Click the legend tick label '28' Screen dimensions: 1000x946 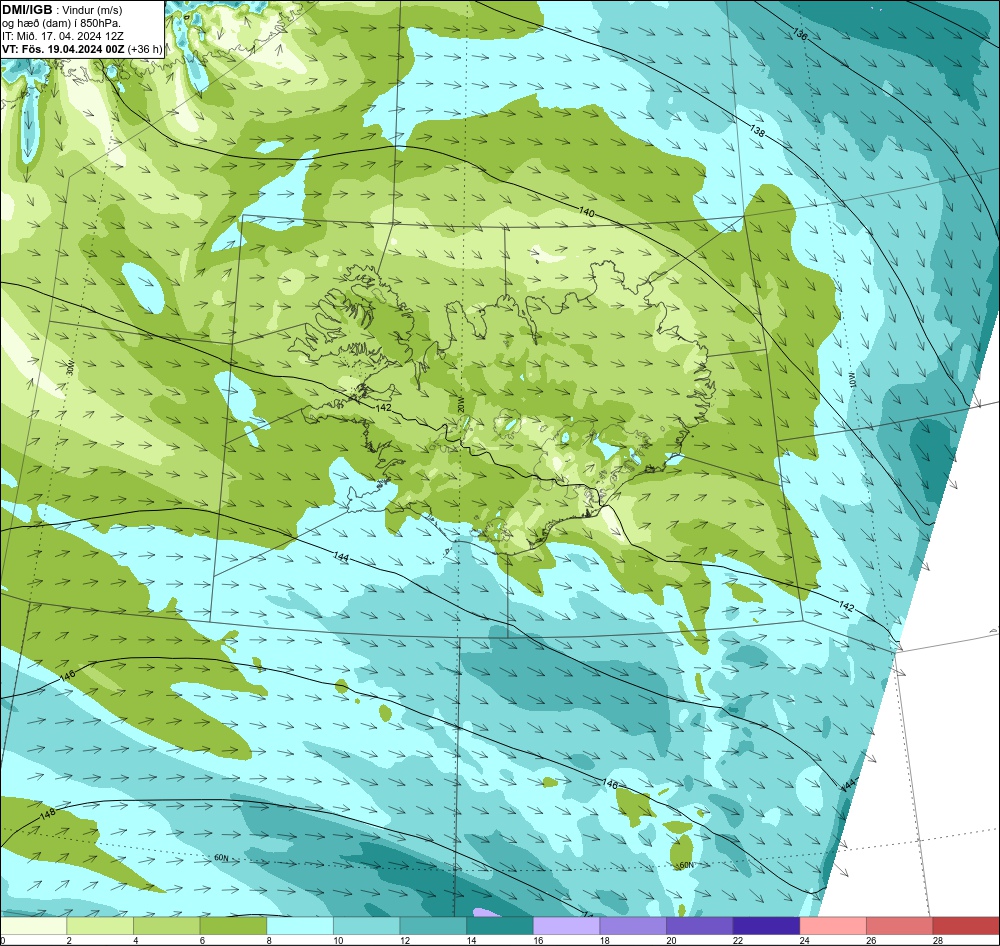[938, 940]
